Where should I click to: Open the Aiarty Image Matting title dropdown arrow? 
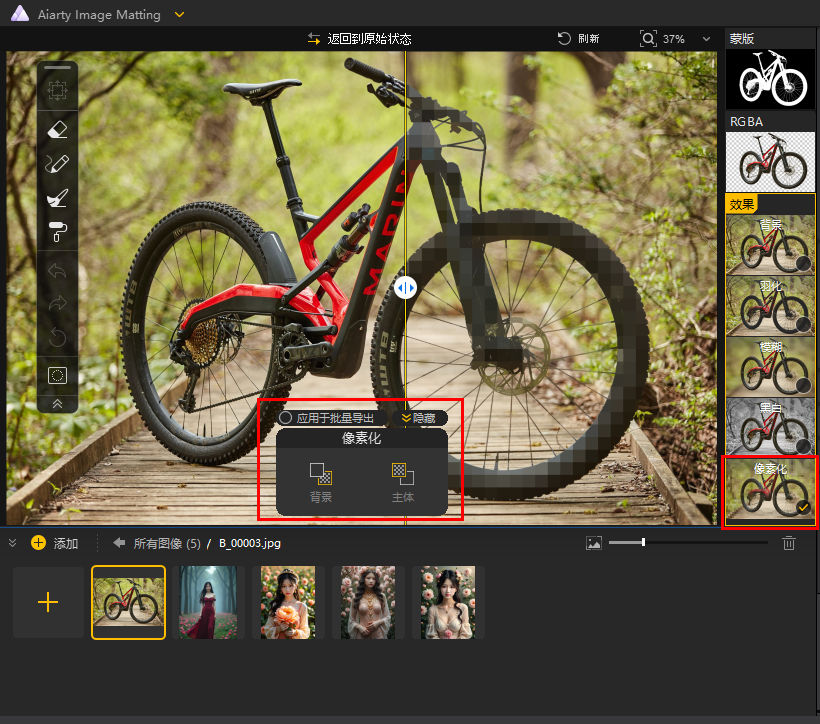(179, 15)
